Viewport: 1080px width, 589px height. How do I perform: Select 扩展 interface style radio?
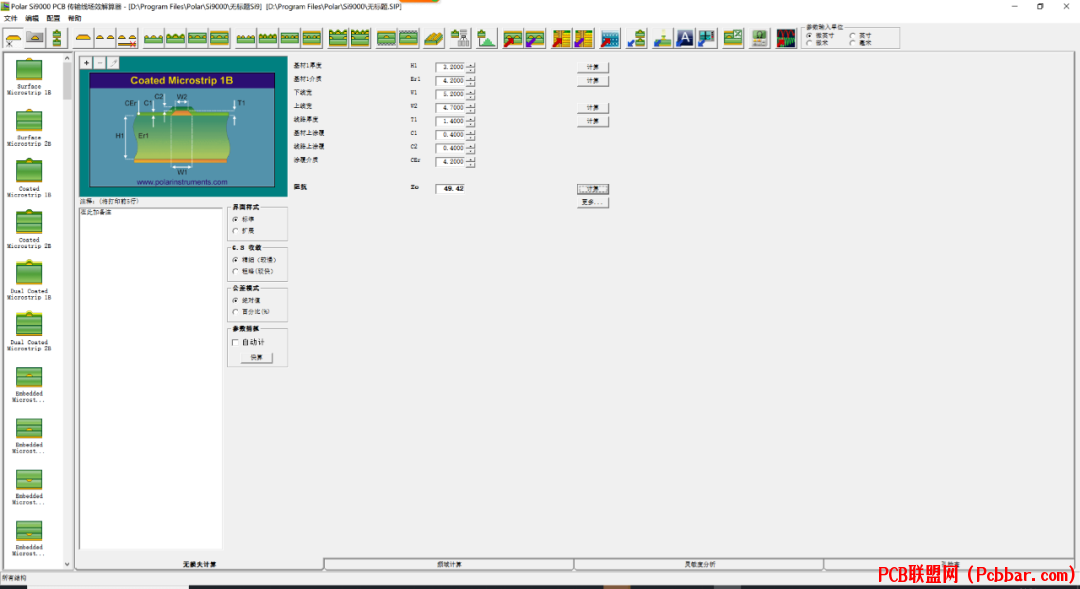tap(236, 231)
